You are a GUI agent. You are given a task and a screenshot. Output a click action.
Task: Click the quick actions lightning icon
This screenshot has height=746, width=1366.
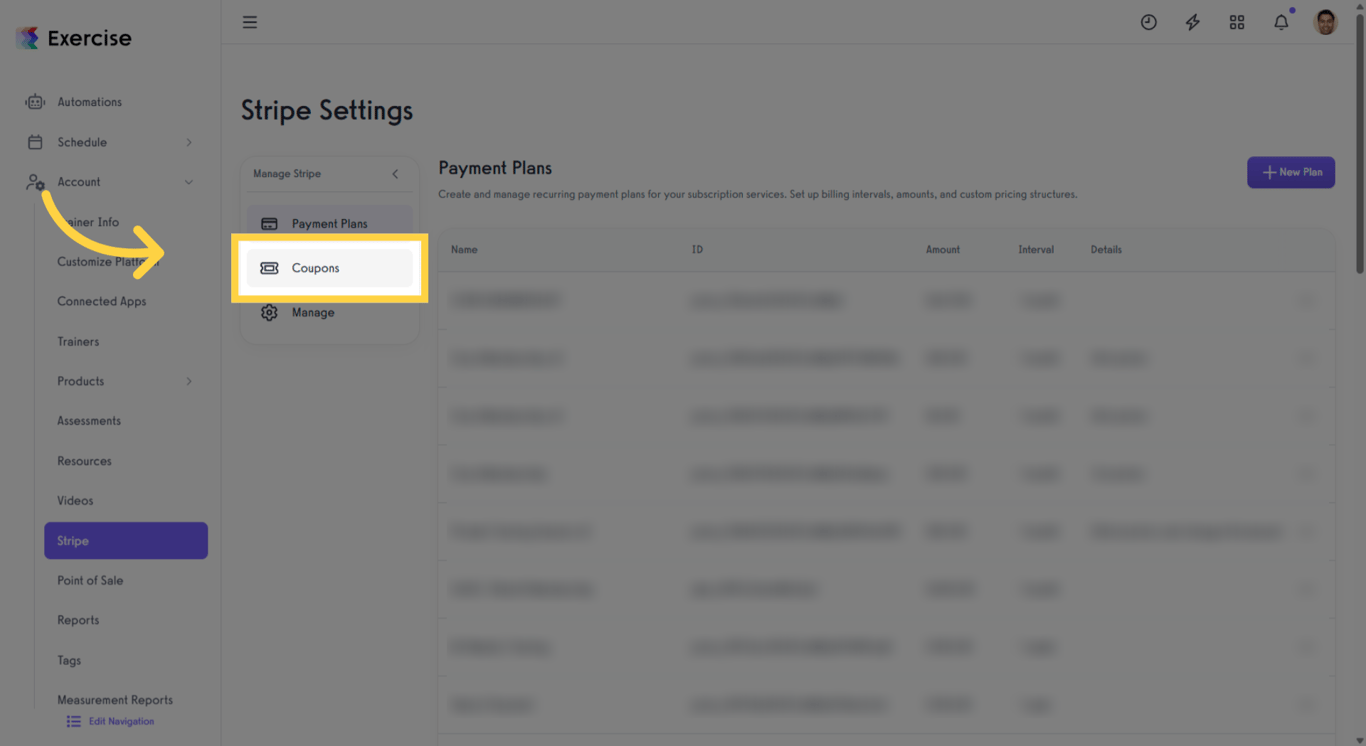1192,21
